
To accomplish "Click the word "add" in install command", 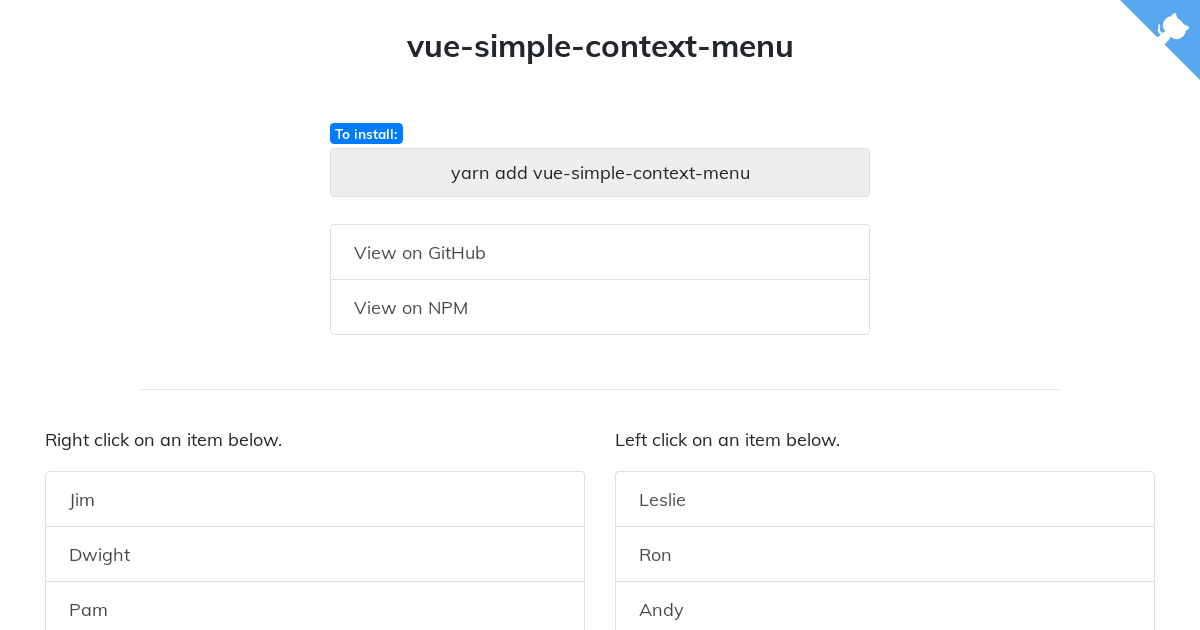I will 511,173.
